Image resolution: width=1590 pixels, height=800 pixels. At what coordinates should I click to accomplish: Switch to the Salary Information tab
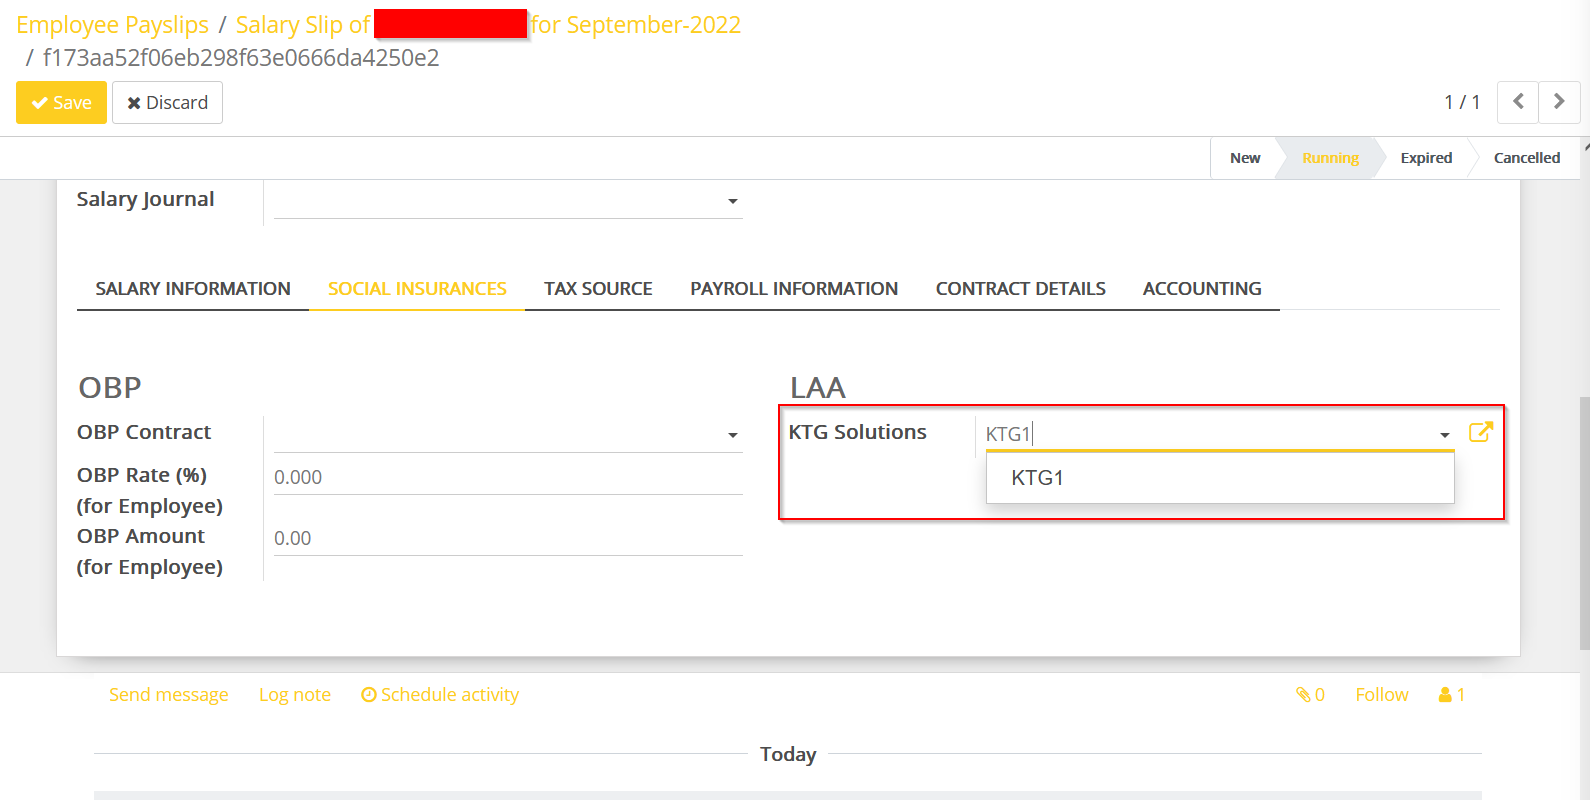coord(193,289)
